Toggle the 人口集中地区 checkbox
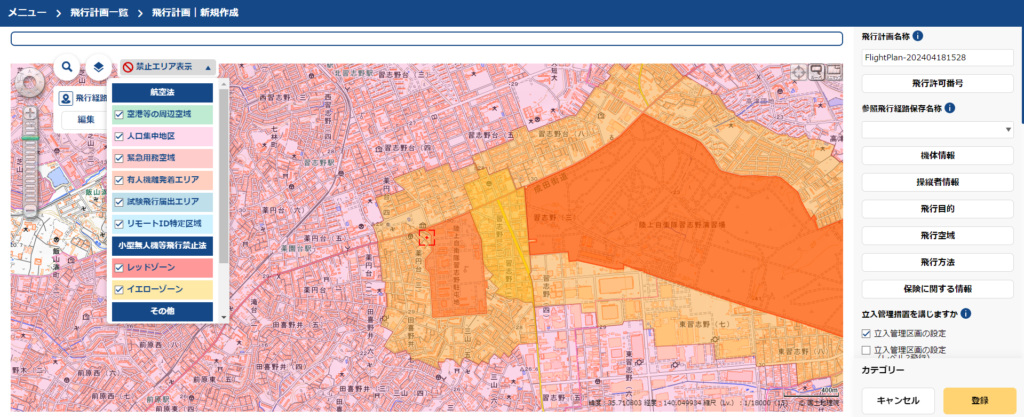The width and height of the screenshot is (1024, 417). pyautogui.click(x=119, y=135)
